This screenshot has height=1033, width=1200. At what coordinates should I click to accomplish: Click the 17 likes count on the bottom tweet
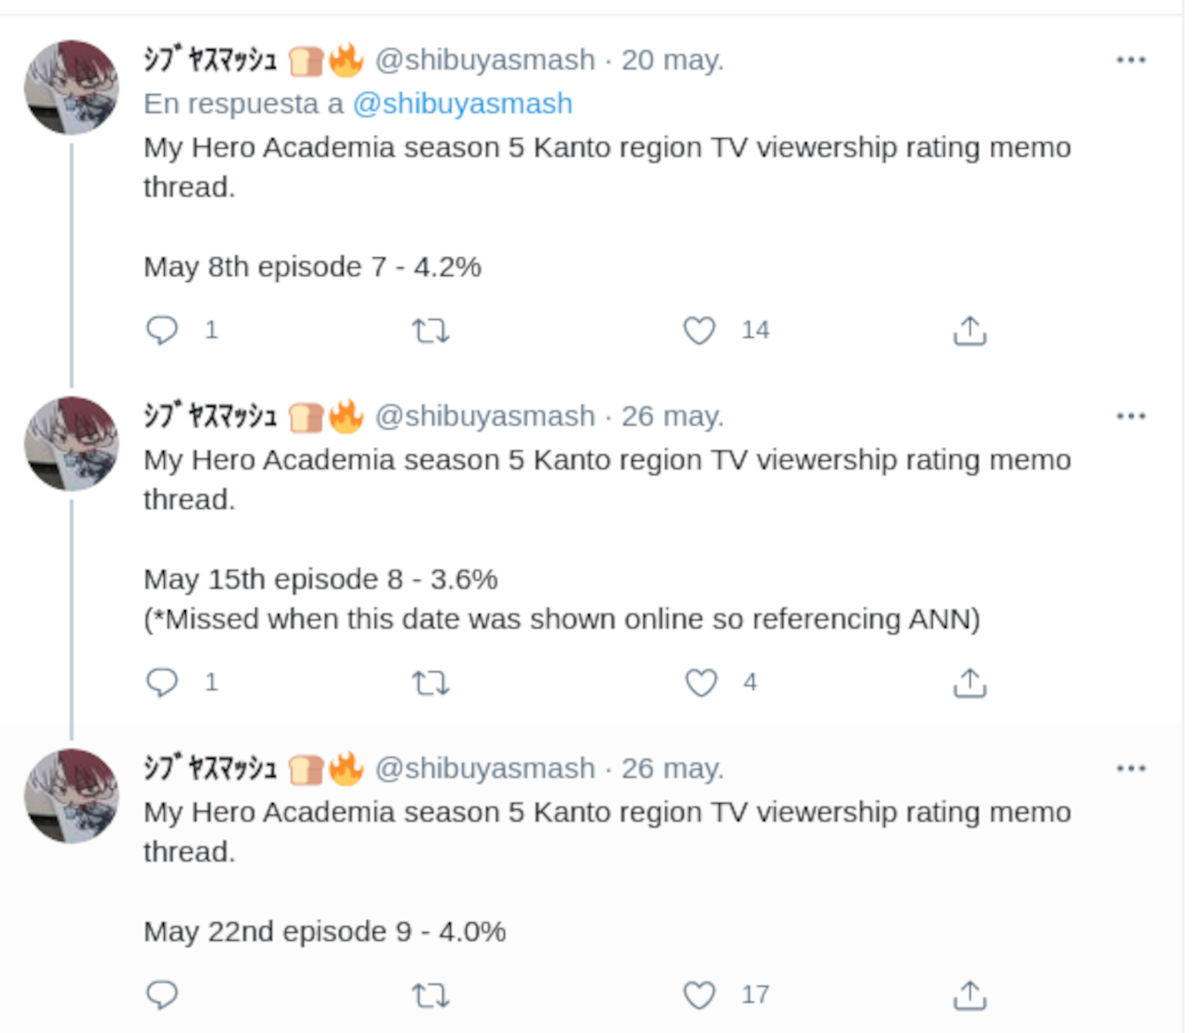pyautogui.click(x=755, y=995)
